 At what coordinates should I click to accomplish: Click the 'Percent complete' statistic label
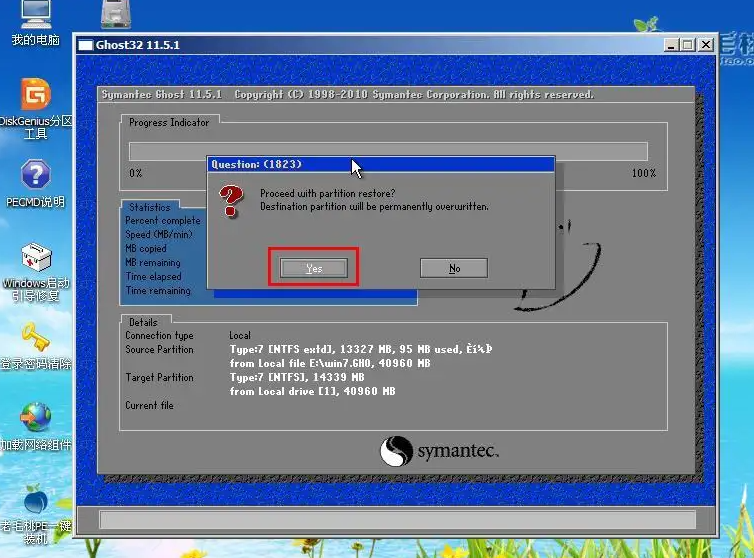(163, 220)
